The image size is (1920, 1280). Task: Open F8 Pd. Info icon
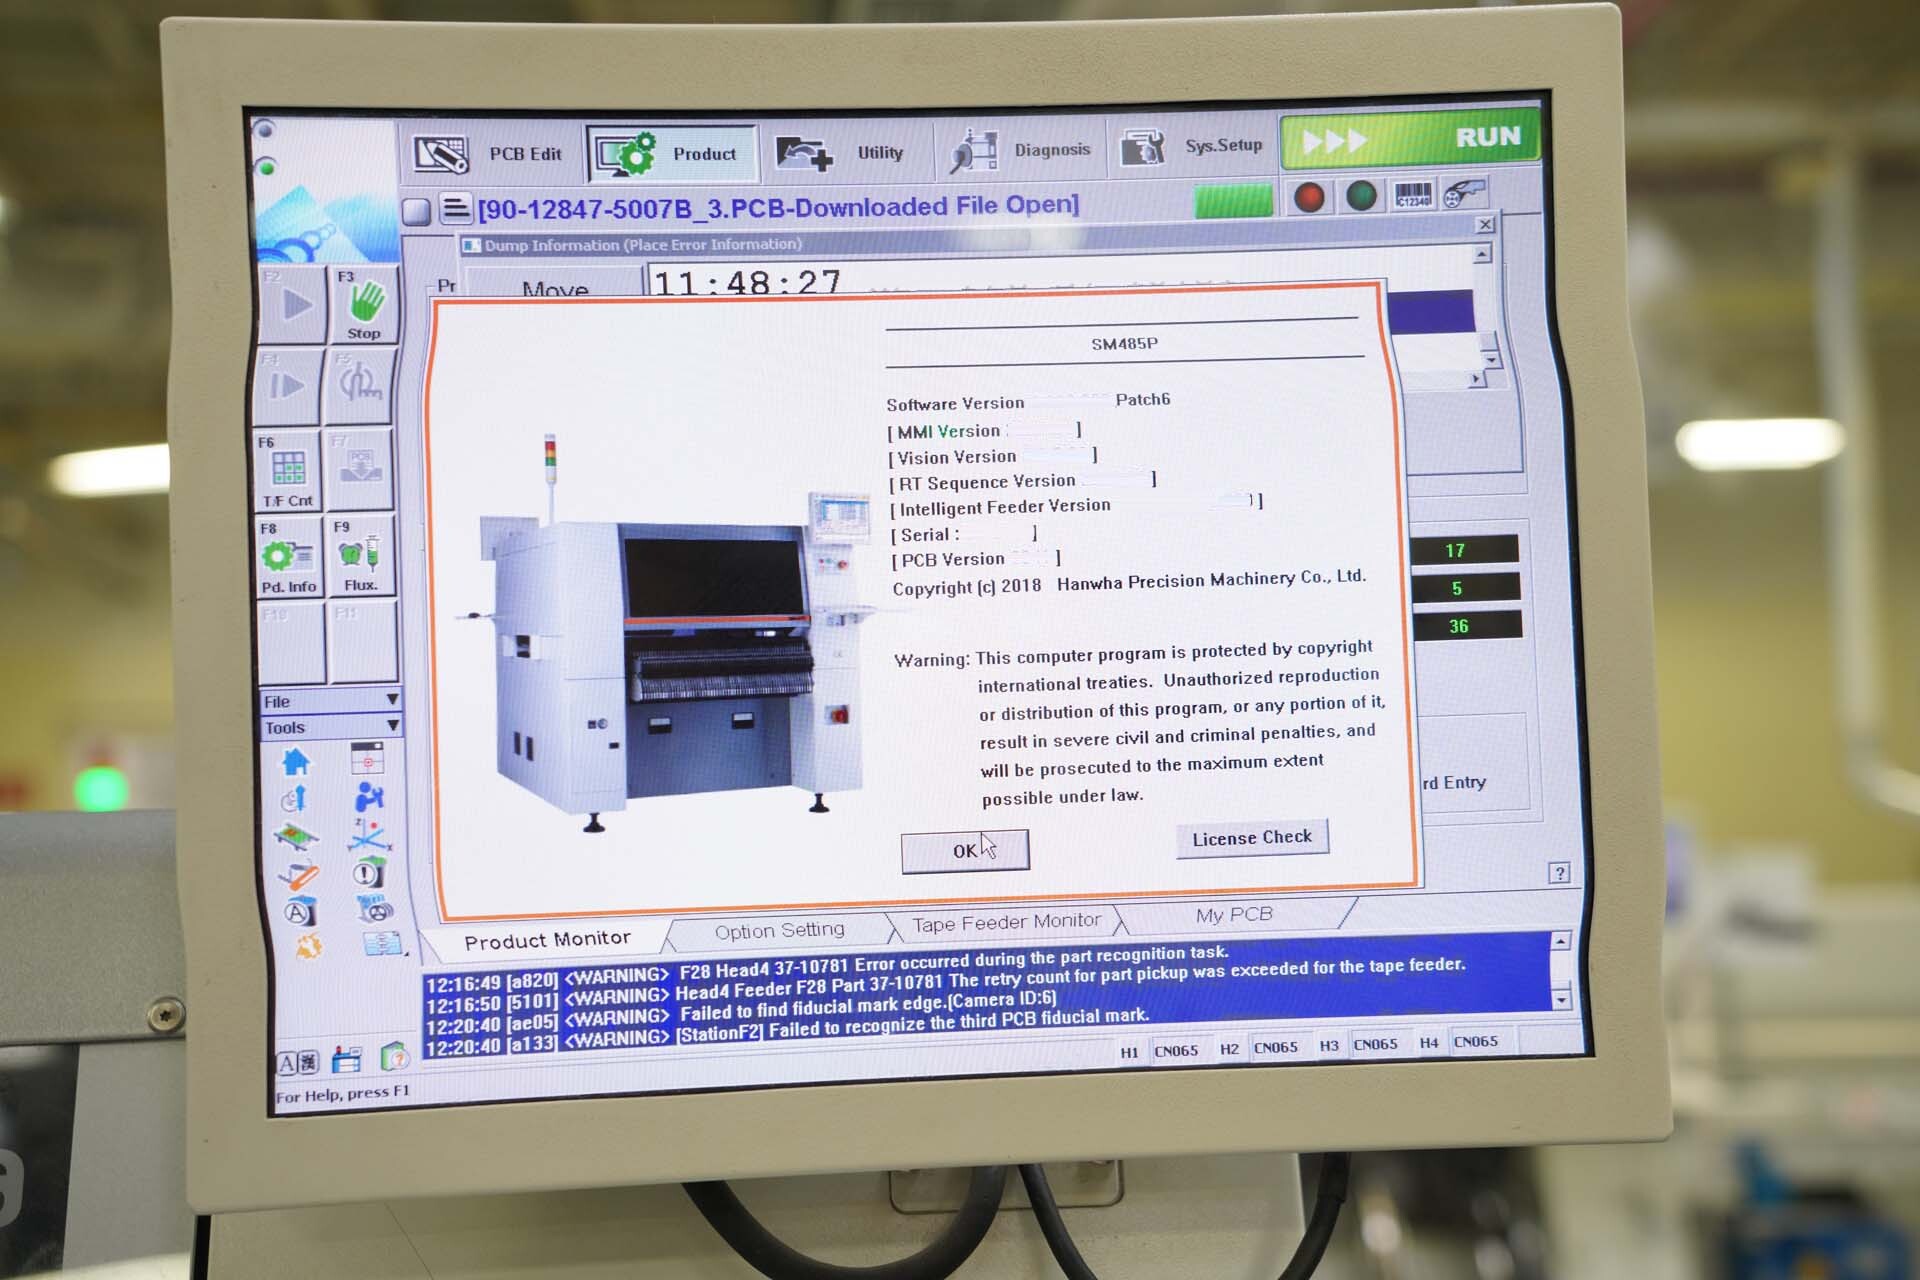tap(289, 558)
